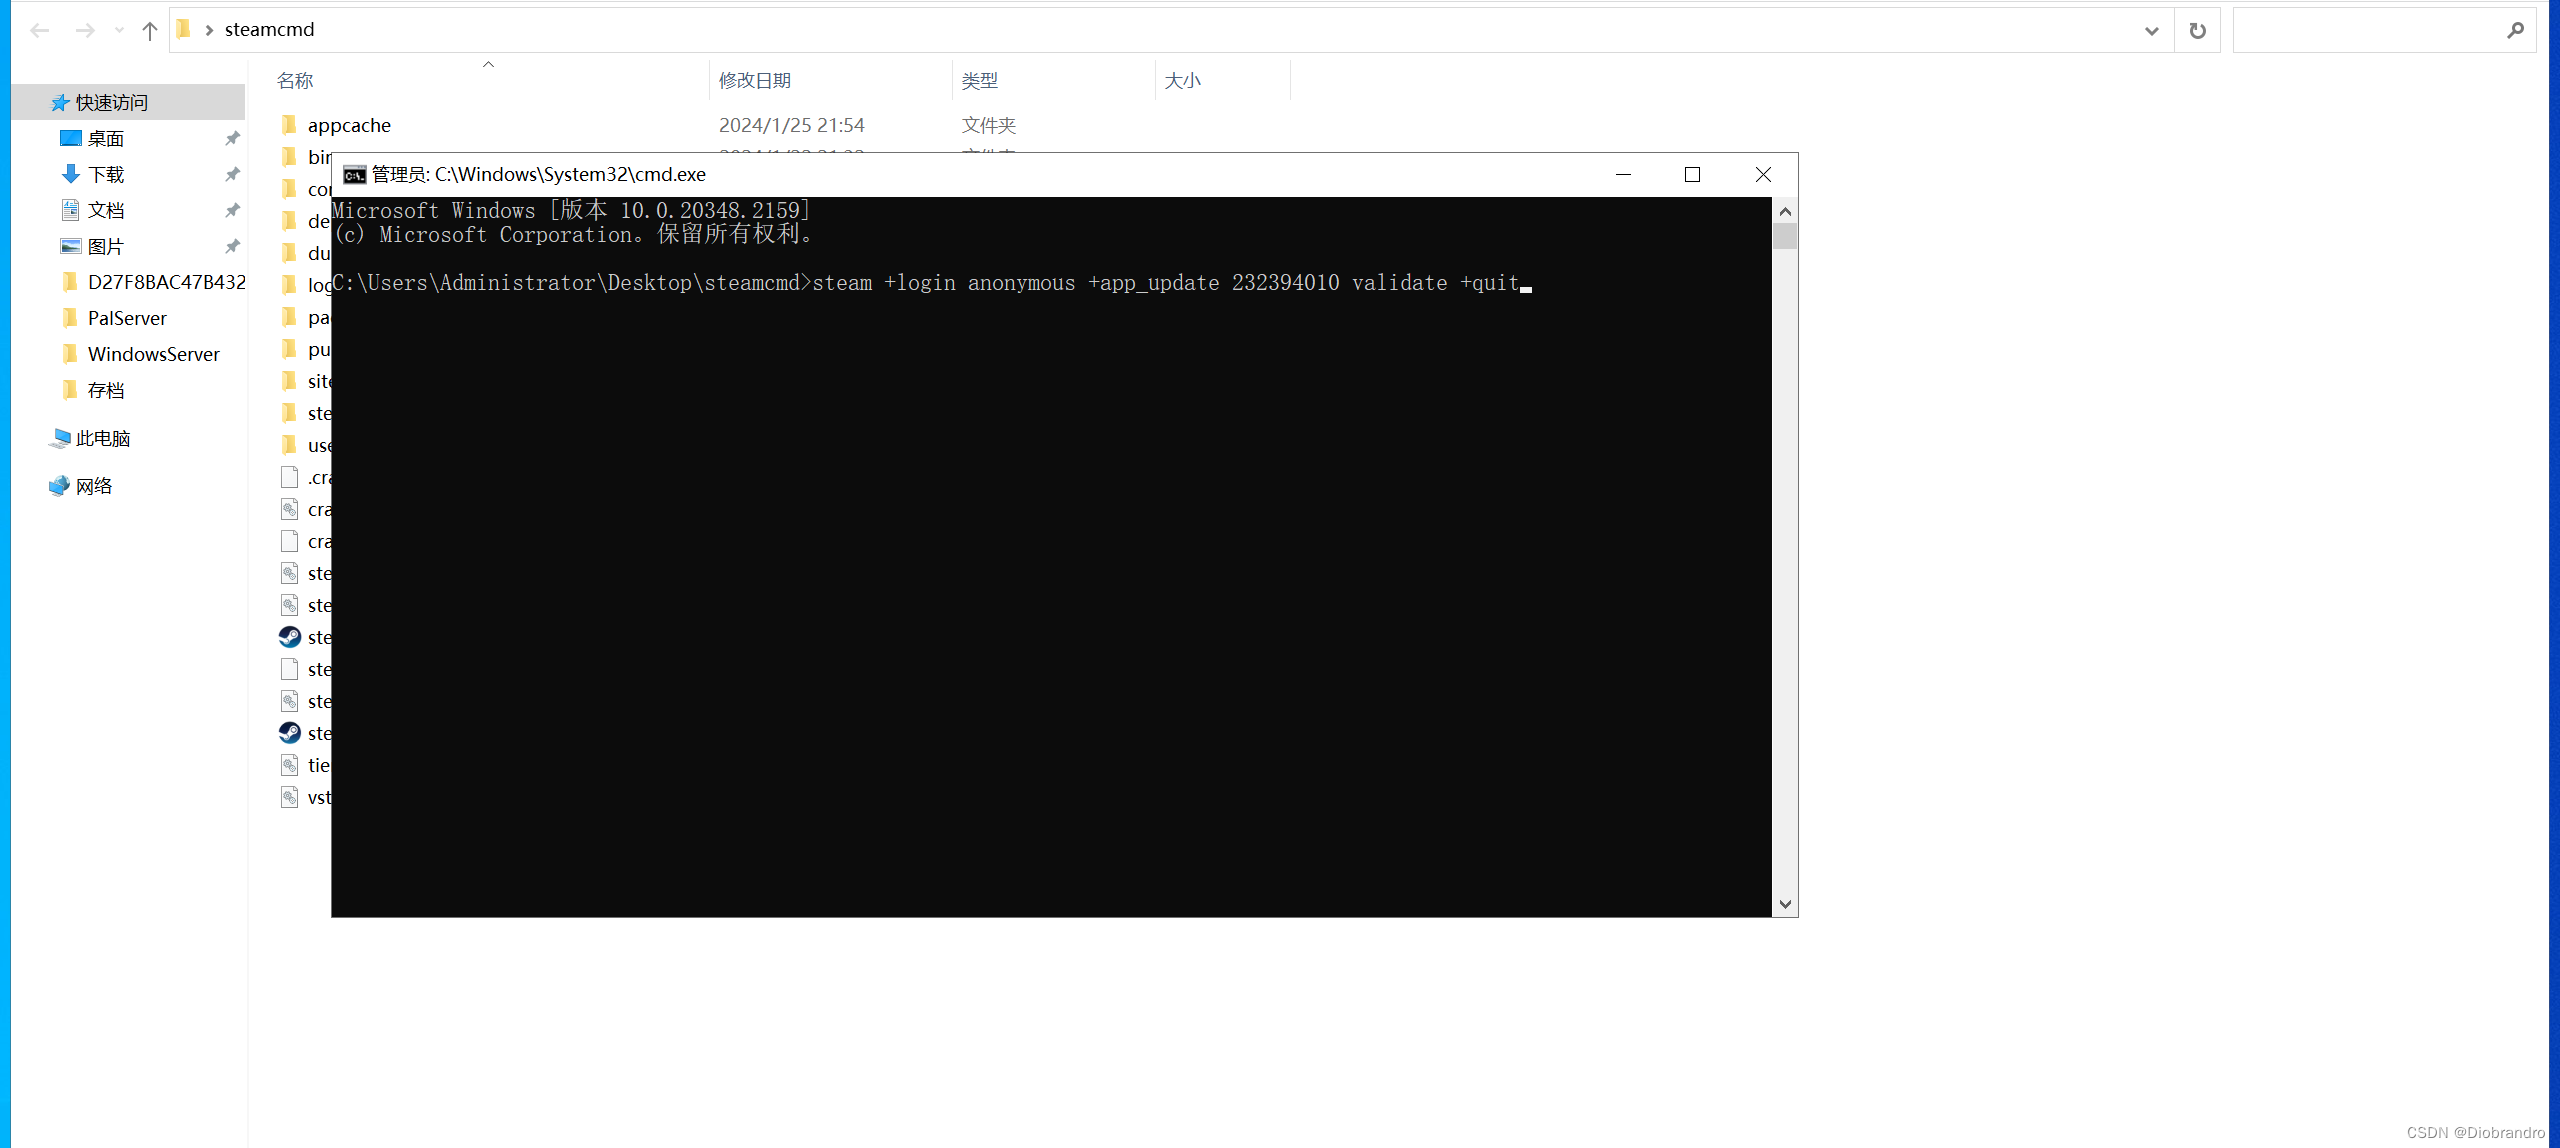Click the cmd window title bar icon

[x=354, y=175]
